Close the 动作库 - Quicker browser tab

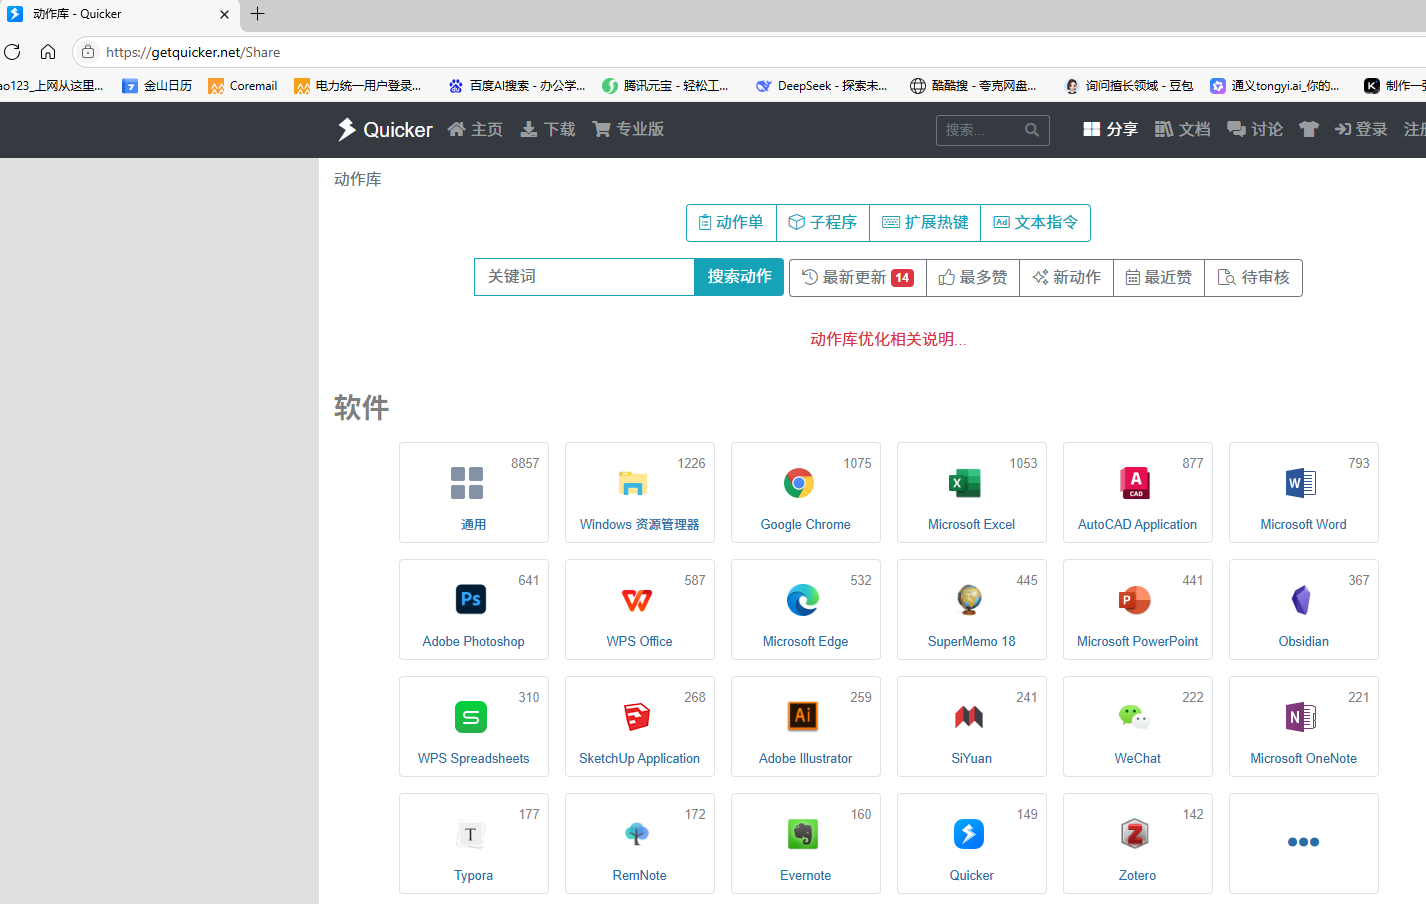click(224, 14)
